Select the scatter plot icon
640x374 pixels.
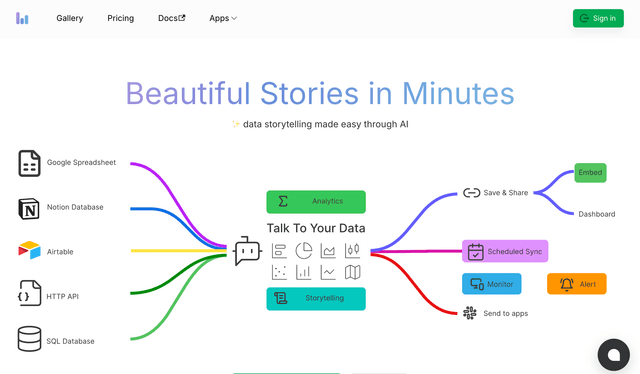[279, 272]
